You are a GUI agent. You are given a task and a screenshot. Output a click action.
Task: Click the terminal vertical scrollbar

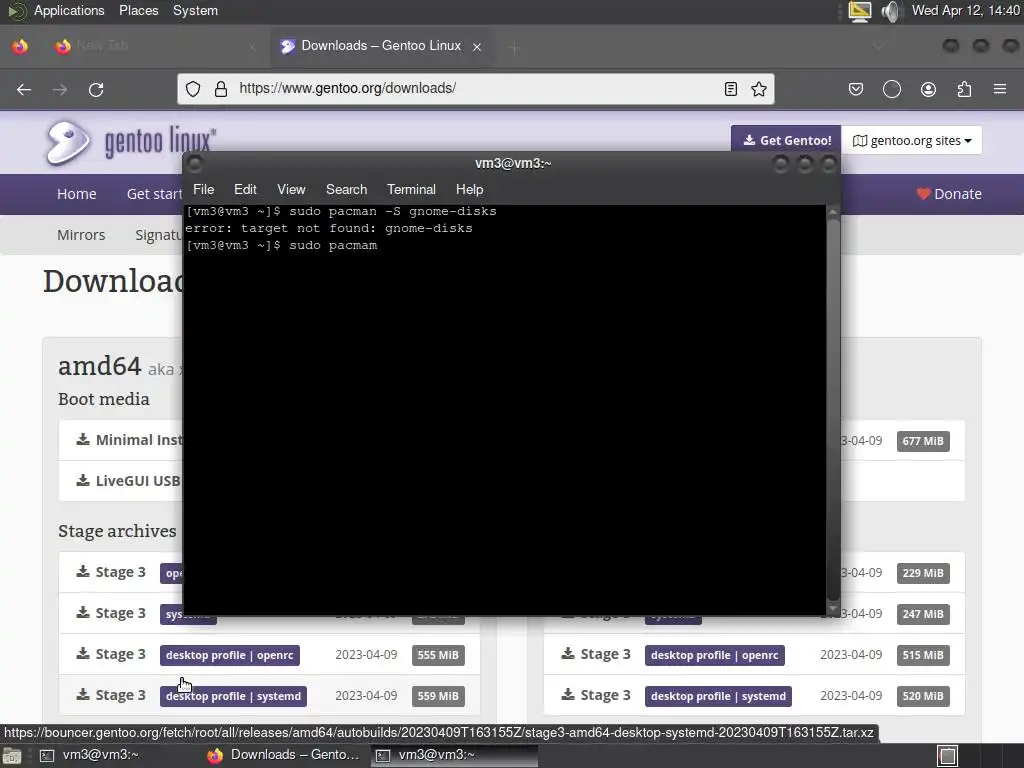click(x=833, y=410)
